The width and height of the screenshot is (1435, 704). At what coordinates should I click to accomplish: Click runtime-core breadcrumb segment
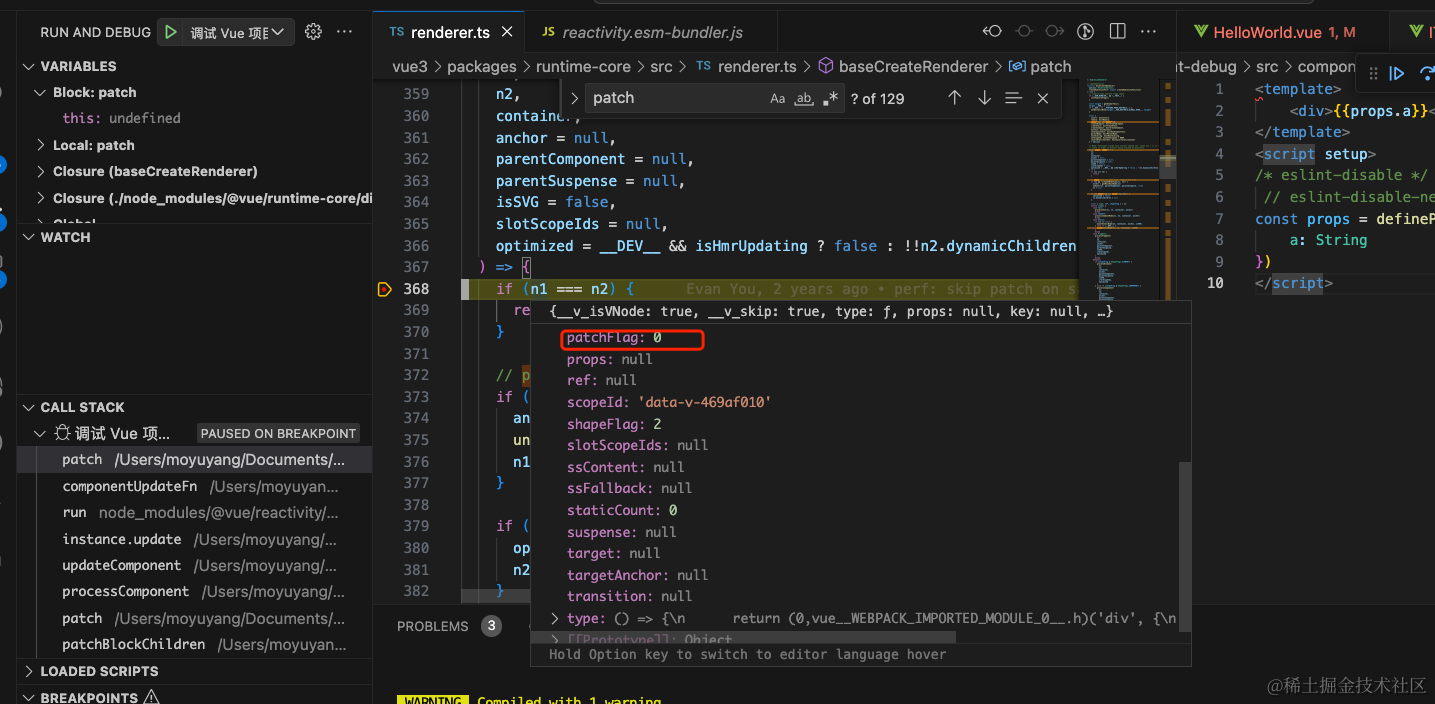coord(583,66)
